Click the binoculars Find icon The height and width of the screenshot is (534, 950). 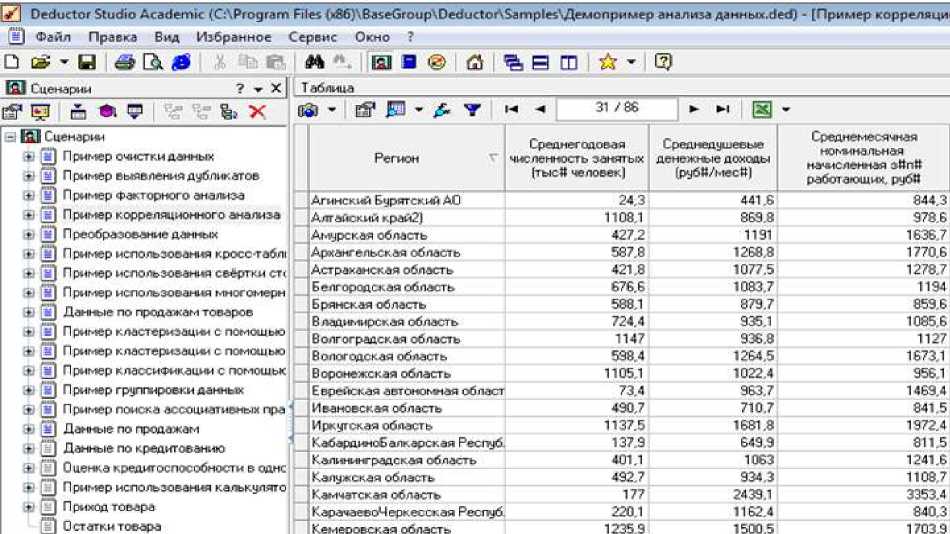311,62
